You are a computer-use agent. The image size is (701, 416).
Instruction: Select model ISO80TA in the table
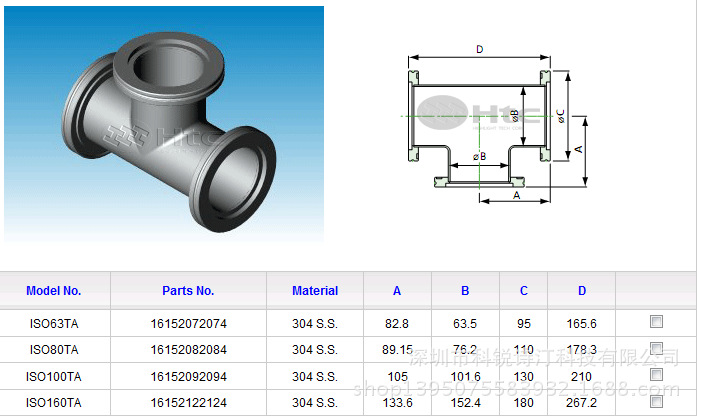(54, 350)
